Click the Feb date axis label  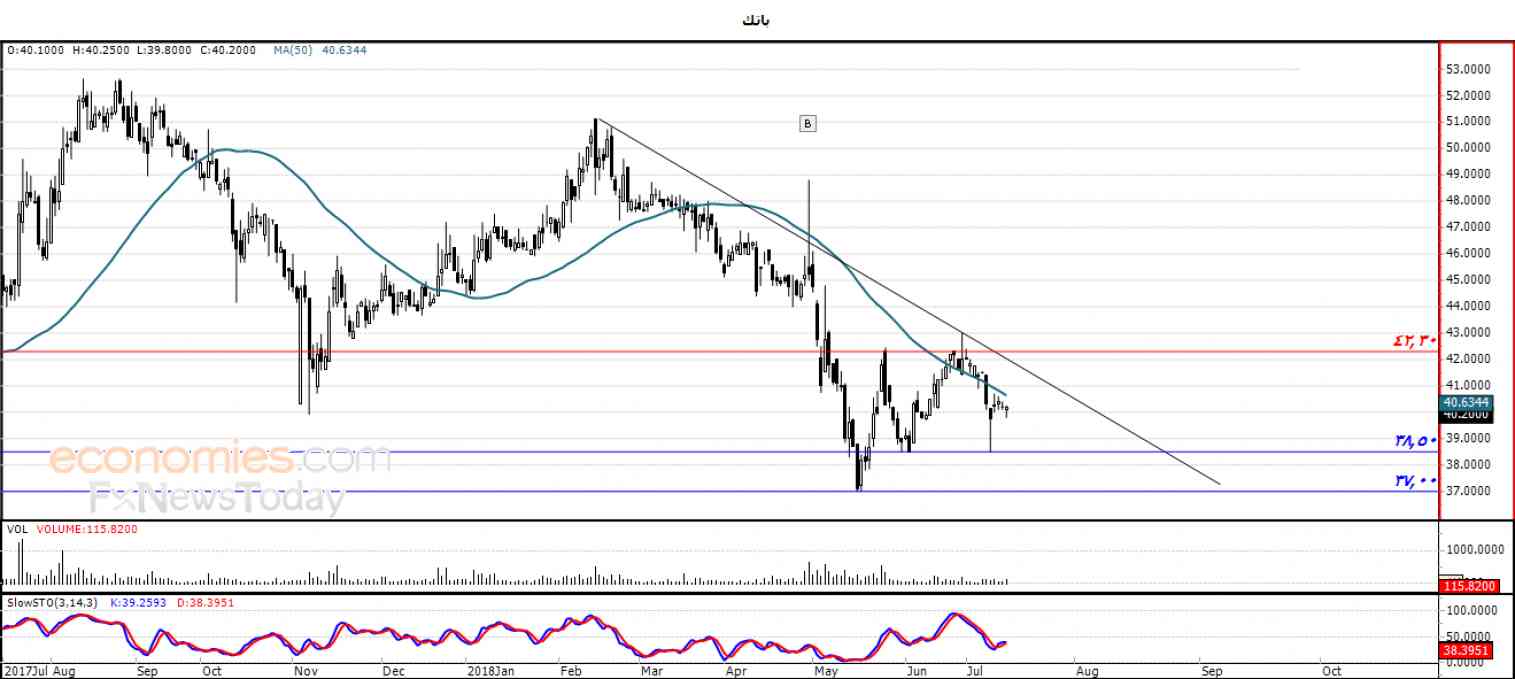pos(570,670)
